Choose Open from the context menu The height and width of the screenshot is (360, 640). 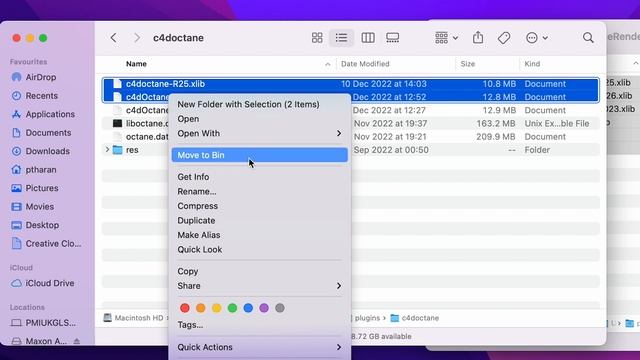point(259,119)
